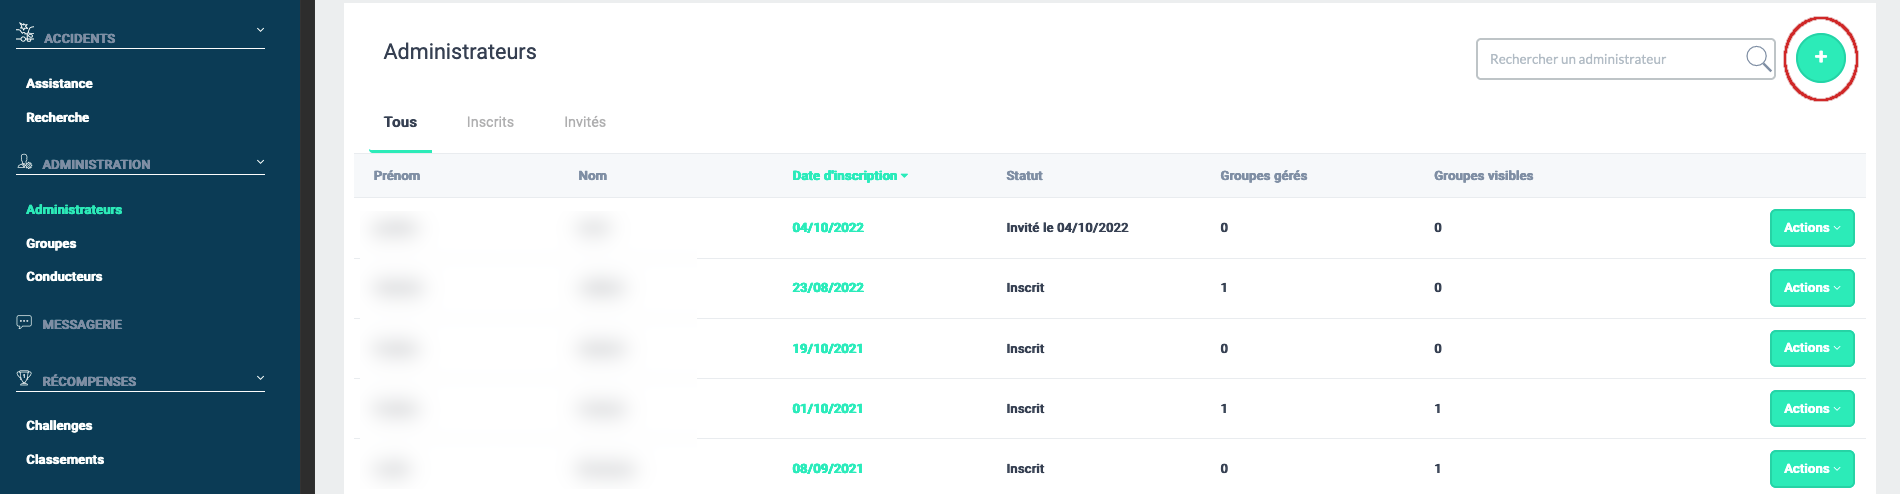This screenshot has height=494, width=1900.
Task: Click the Messagerie speech bubble icon
Action: coord(25,322)
